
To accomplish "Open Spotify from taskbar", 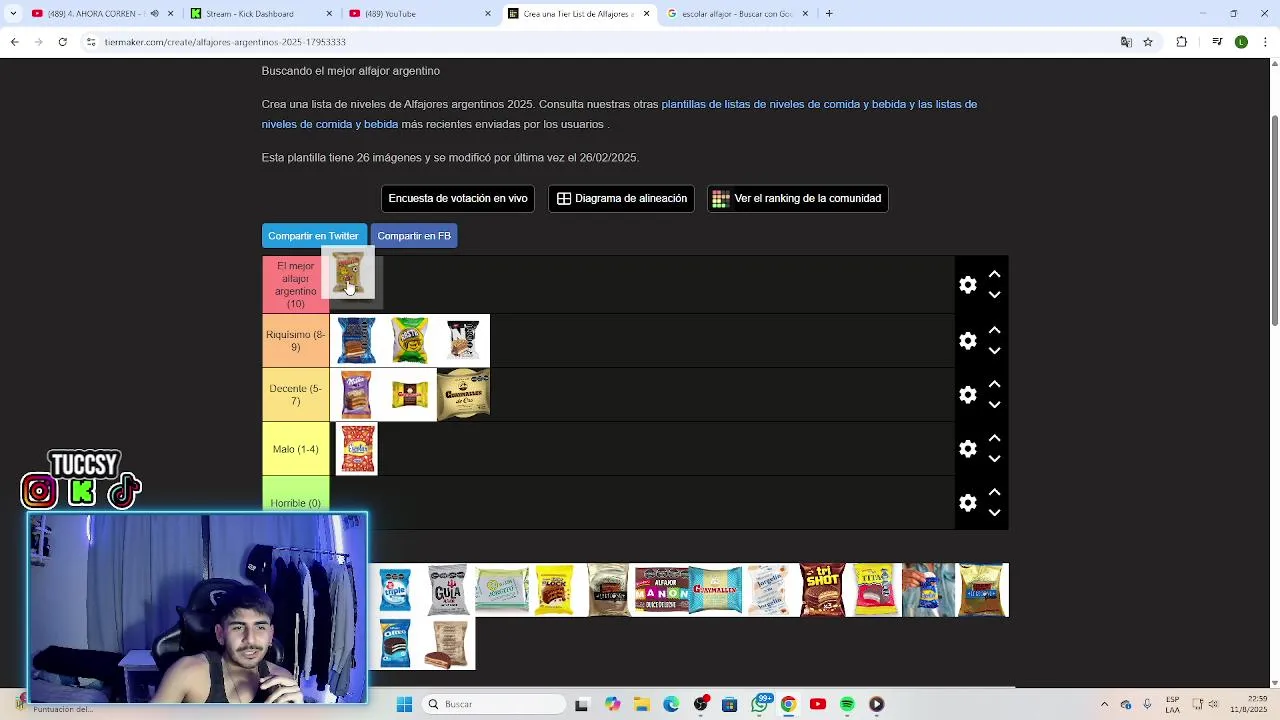I will 847,704.
